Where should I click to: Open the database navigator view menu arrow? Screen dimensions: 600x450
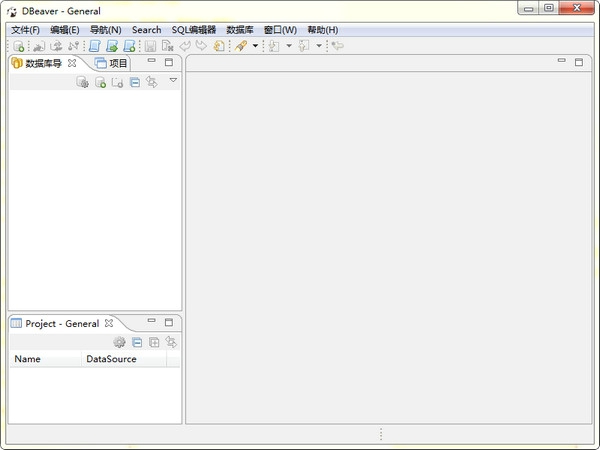[173, 80]
